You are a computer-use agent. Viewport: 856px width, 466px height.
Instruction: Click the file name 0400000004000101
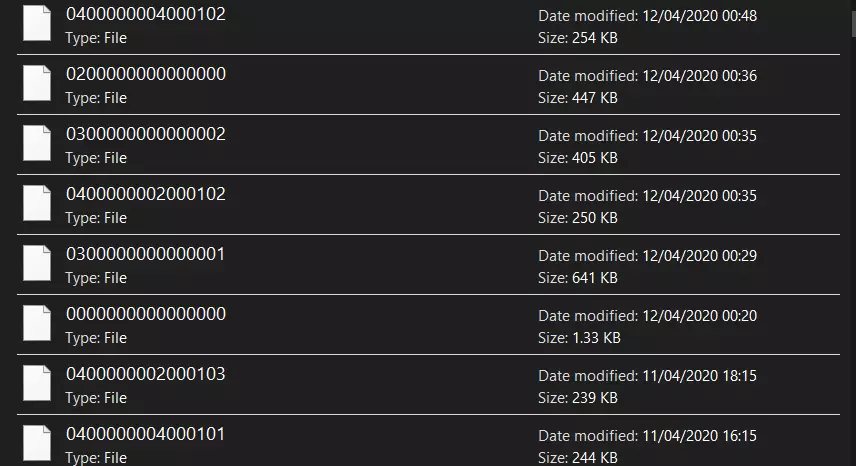[145, 435]
